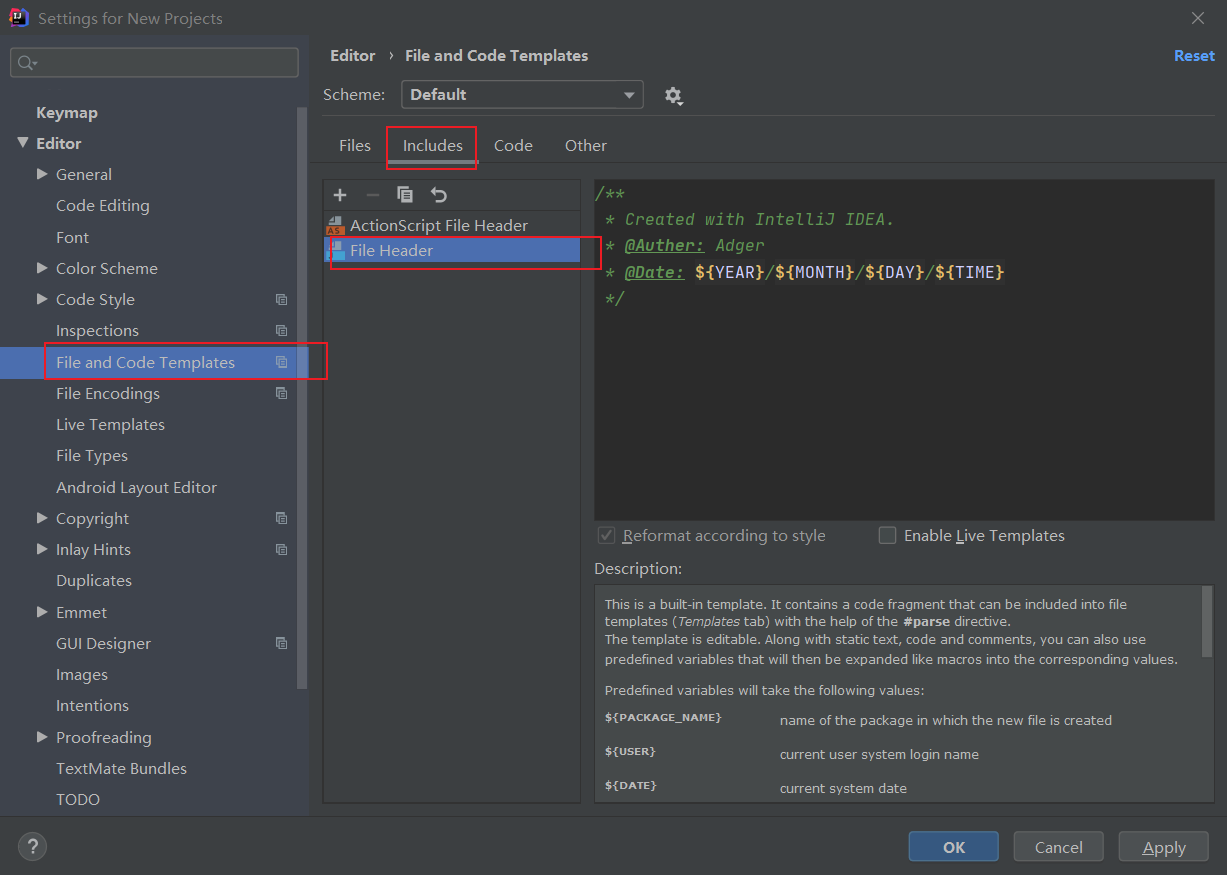Image resolution: width=1227 pixels, height=875 pixels.
Task: Click the Editor breadcrumb link
Action: pyautogui.click(x=353, y=56)
